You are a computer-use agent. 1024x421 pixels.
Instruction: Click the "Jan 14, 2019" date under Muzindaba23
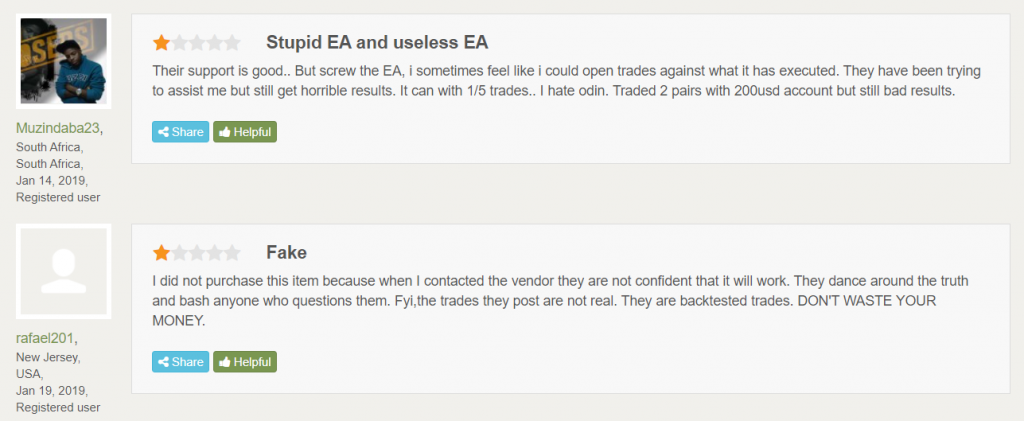click(51, 180)
